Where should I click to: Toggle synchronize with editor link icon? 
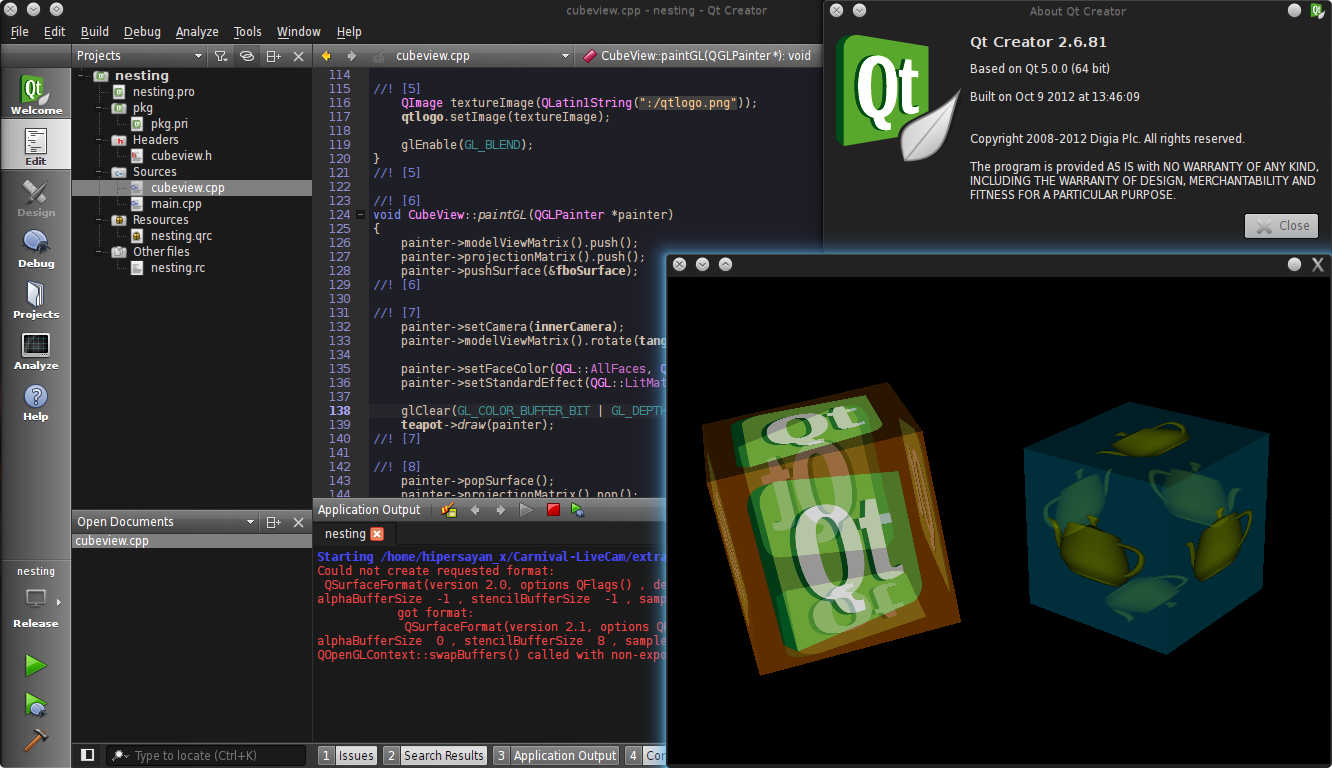[247, 56]
